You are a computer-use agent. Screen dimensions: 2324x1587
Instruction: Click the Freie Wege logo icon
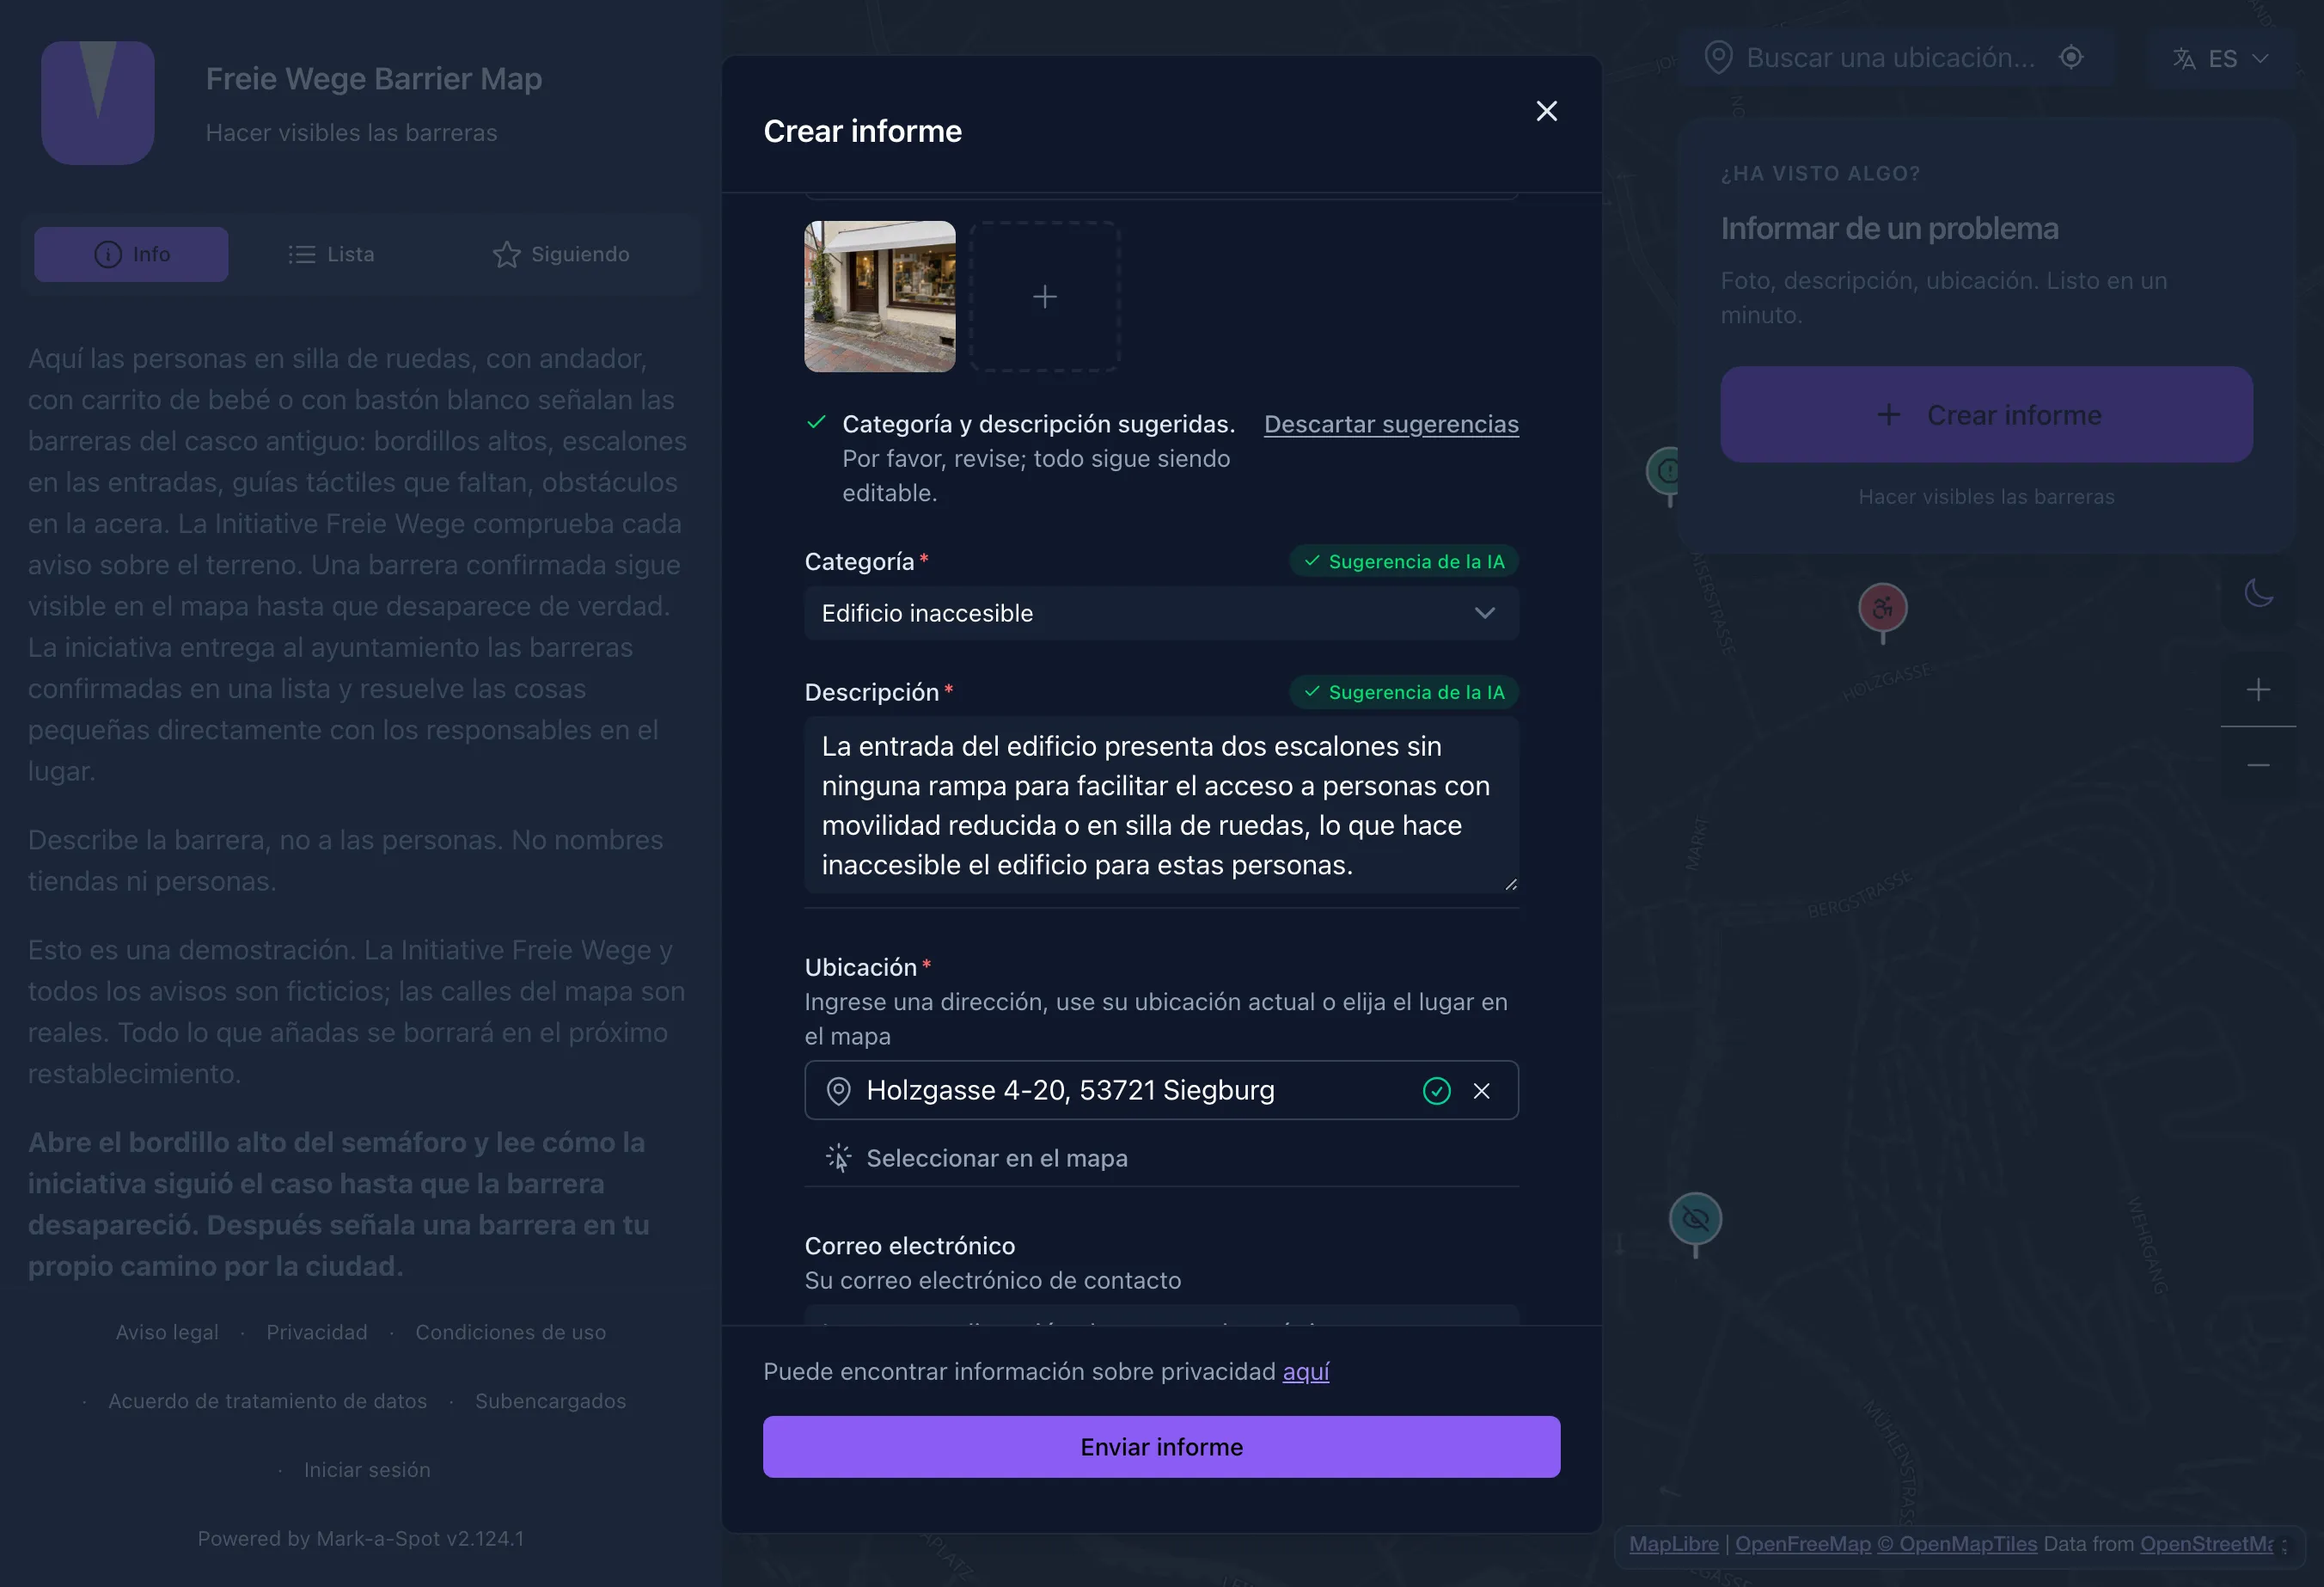point(98,102)
